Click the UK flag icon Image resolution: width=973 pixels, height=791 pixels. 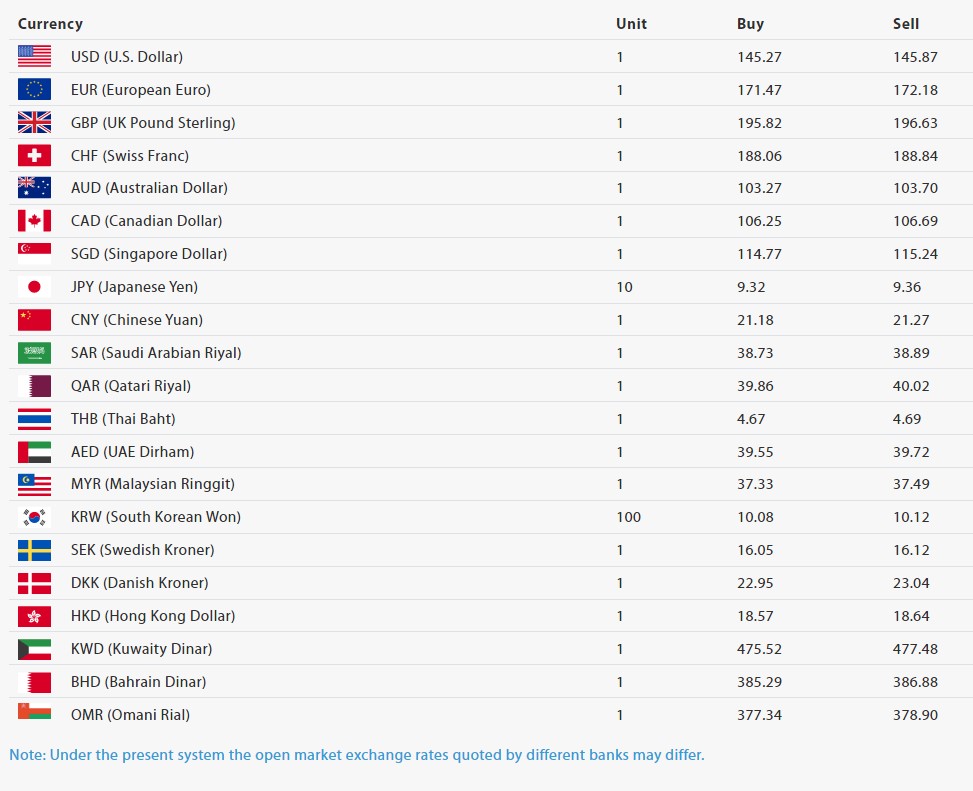[x=34, y=123]
